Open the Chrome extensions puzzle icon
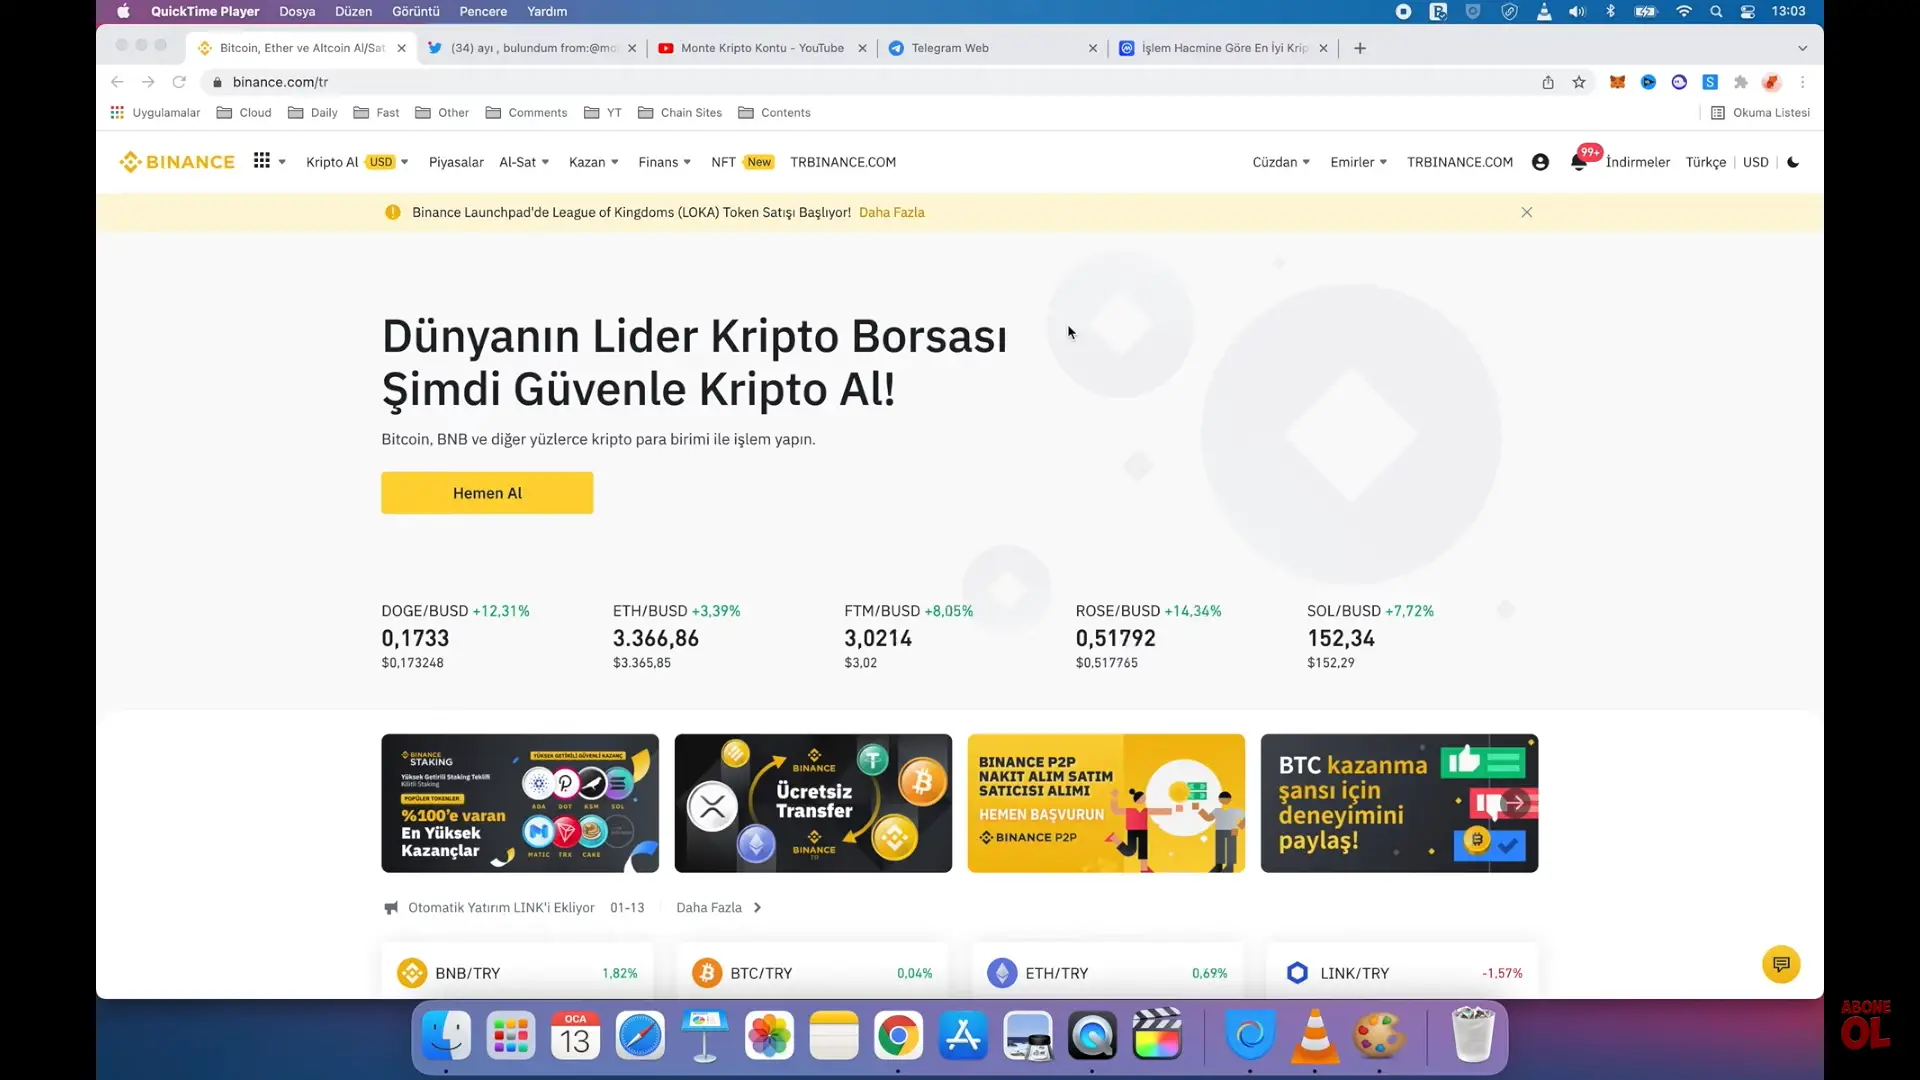The image size is (1920, 1080). (1741, 82)
